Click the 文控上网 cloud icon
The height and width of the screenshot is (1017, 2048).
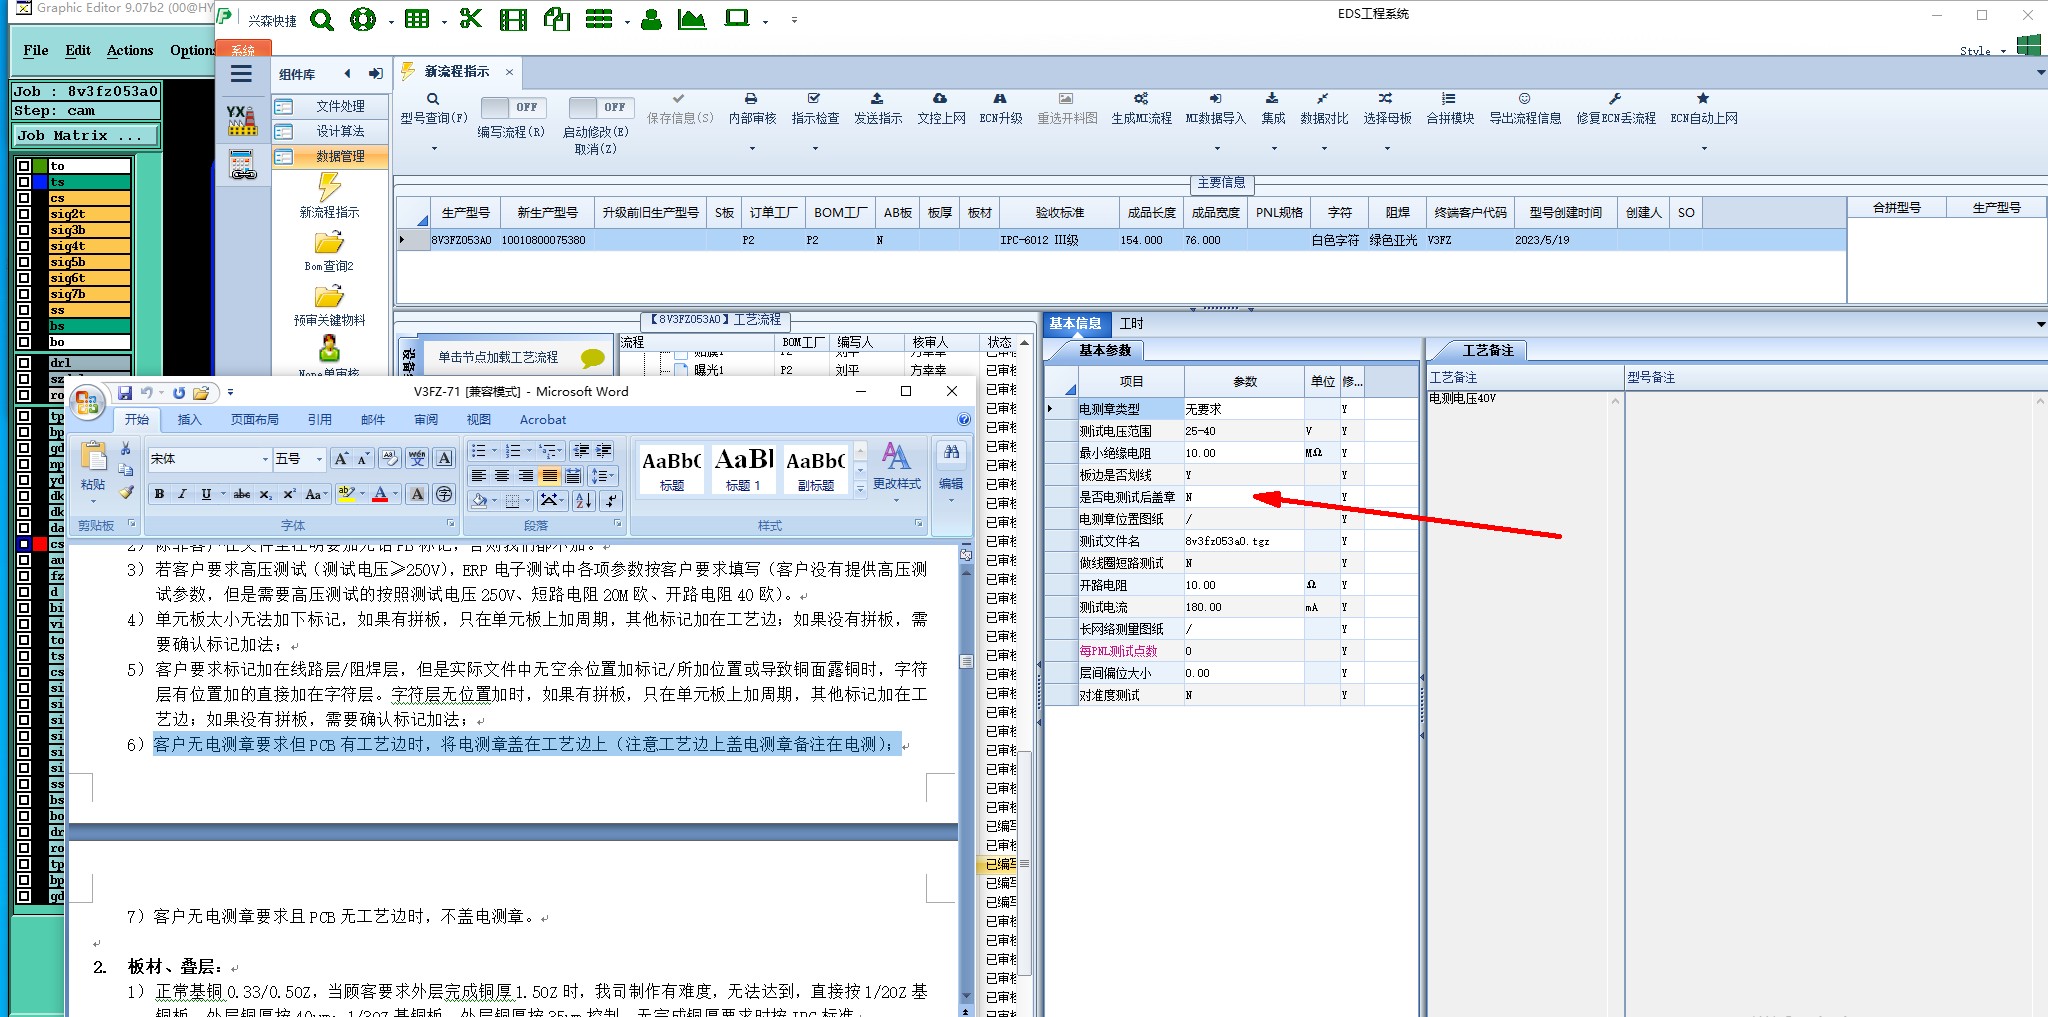pyautogui.click(x=940, y=99)
